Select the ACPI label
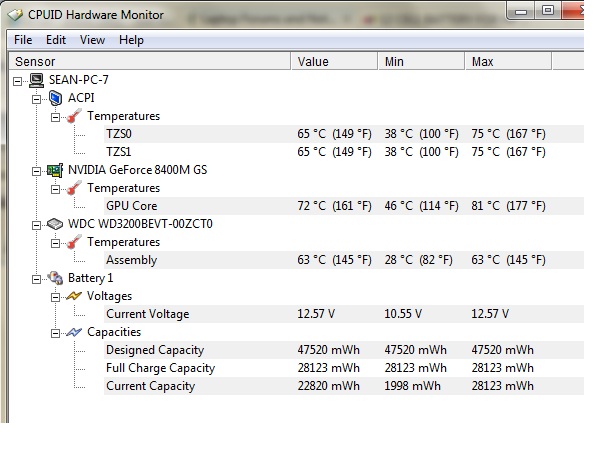Screen dimensions: 600x450 (81, 98)
